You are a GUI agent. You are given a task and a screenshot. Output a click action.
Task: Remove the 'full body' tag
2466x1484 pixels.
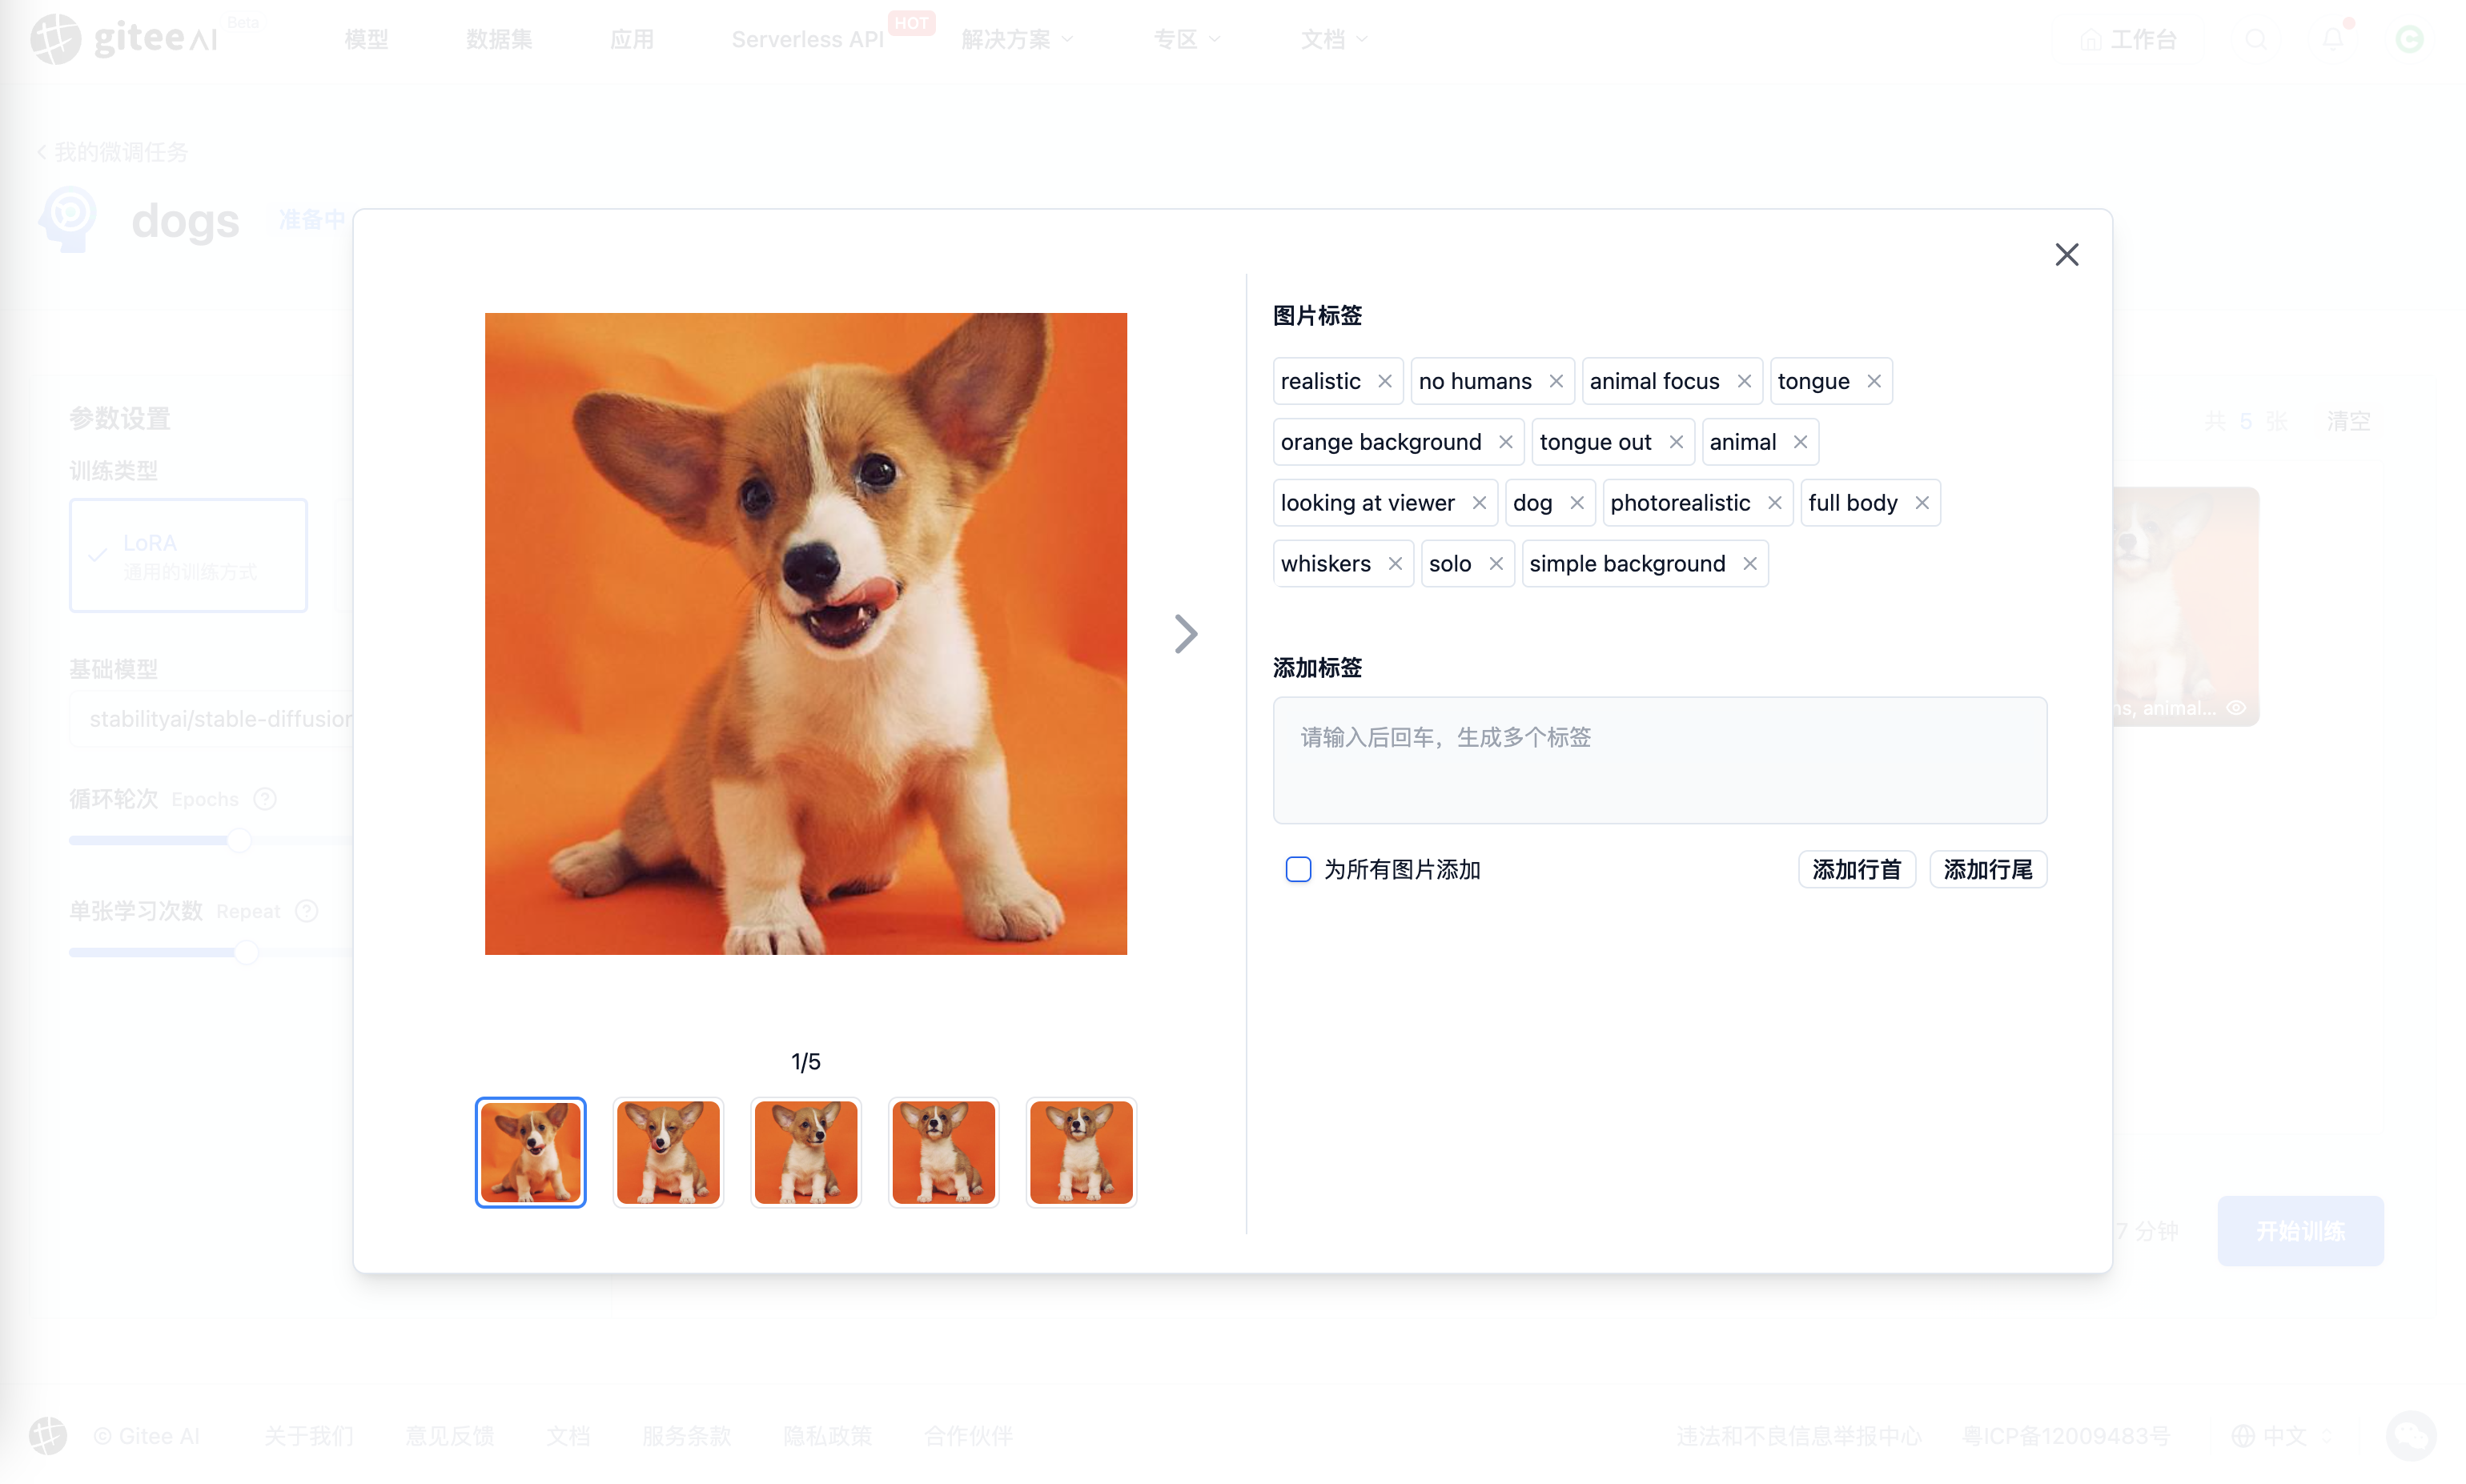pos(1921,503)
